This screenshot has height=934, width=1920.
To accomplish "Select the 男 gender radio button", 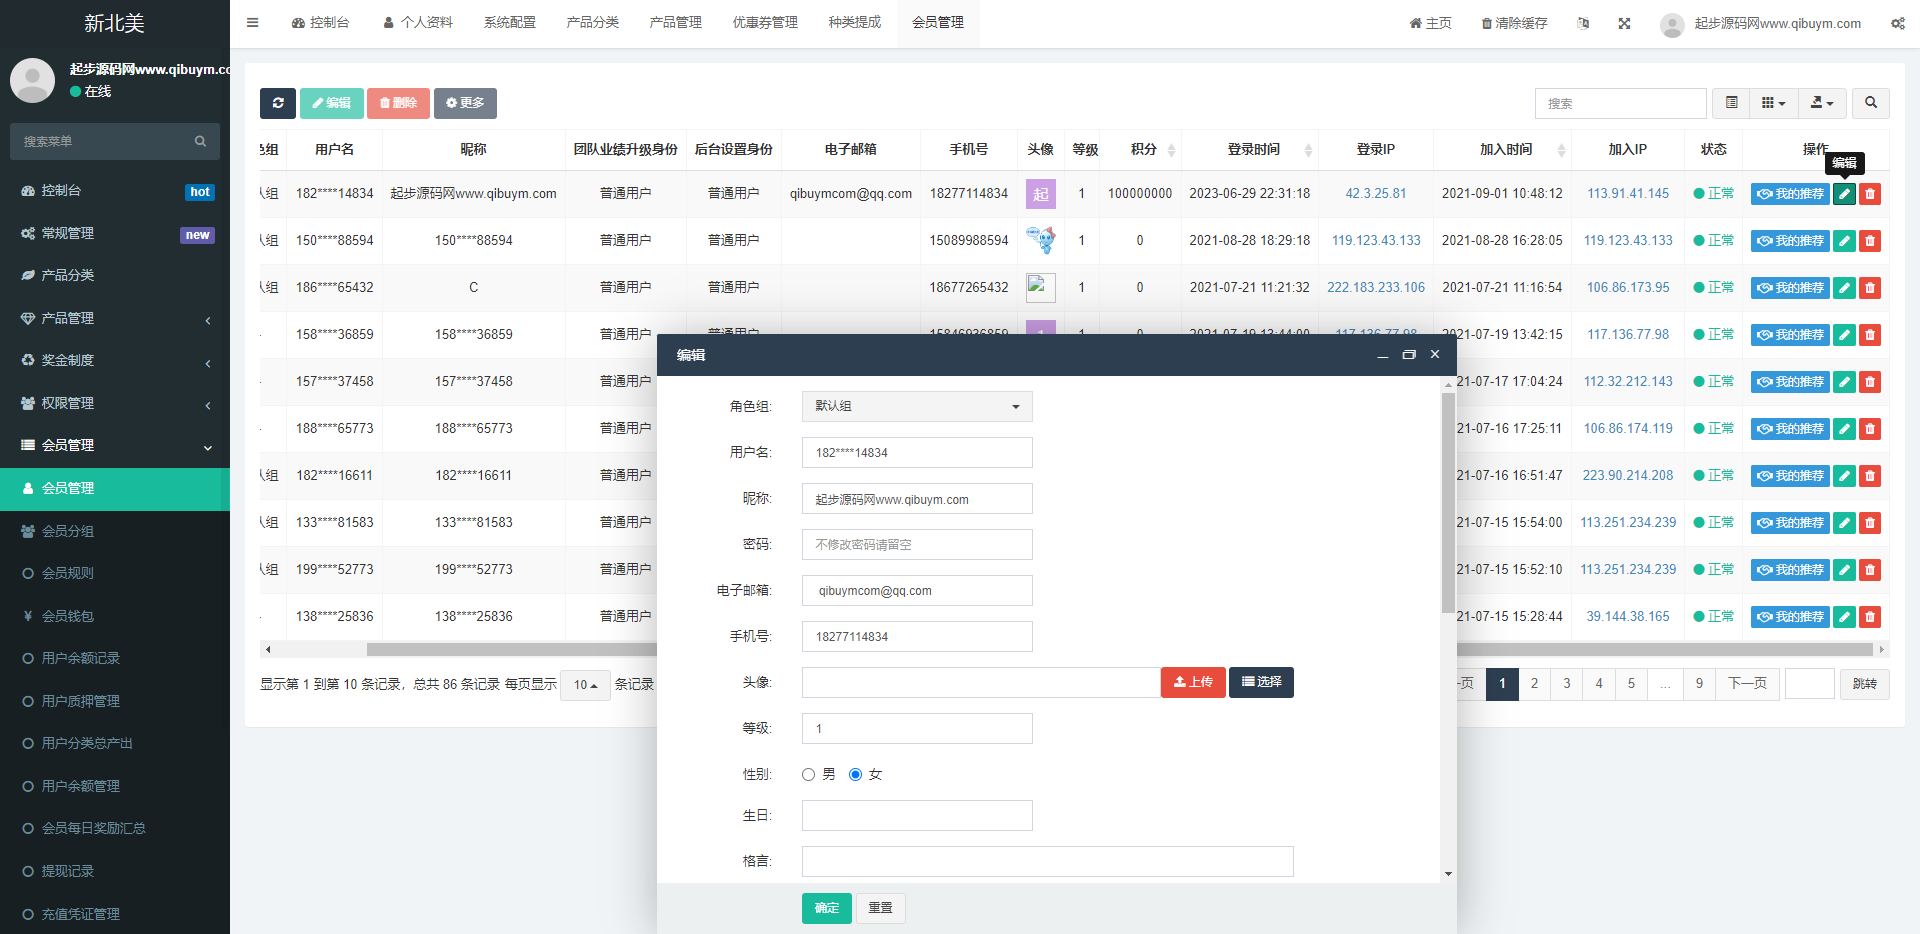I will point(809,775).
